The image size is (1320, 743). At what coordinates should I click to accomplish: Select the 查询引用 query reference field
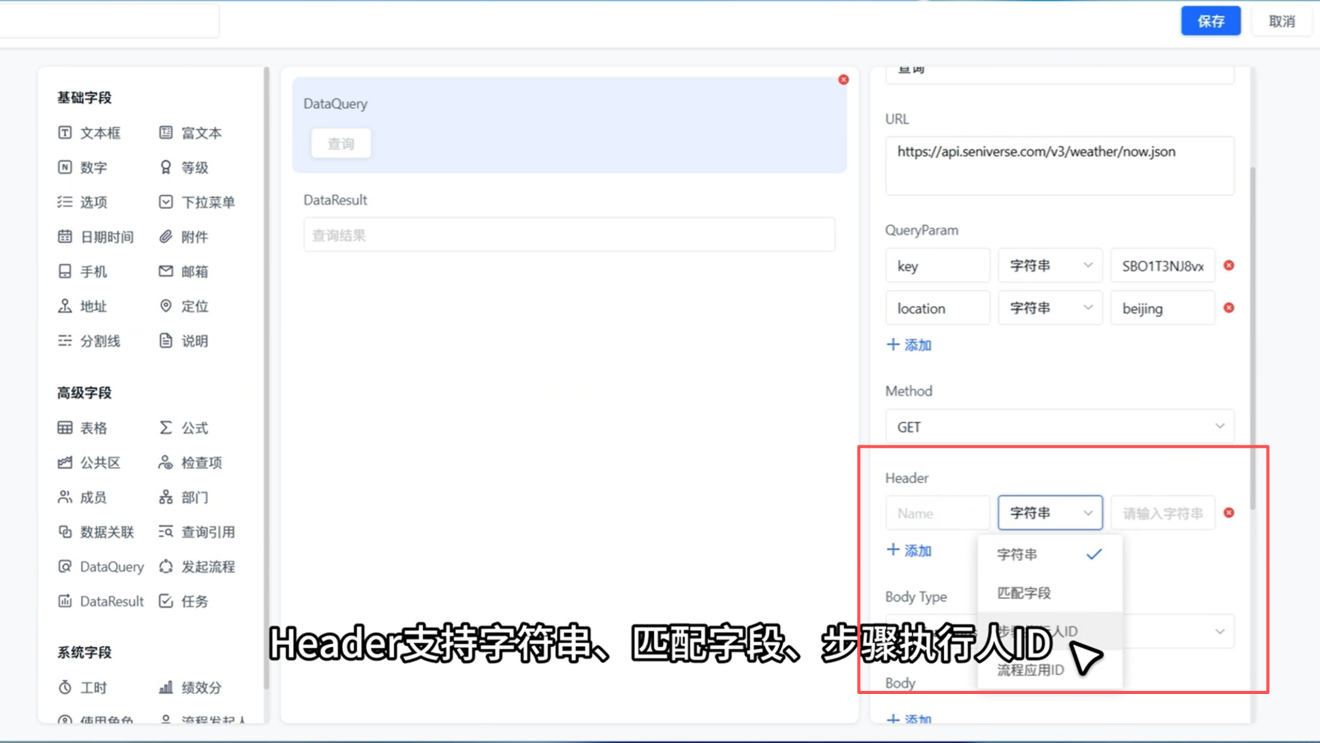[x=196, y=532]
